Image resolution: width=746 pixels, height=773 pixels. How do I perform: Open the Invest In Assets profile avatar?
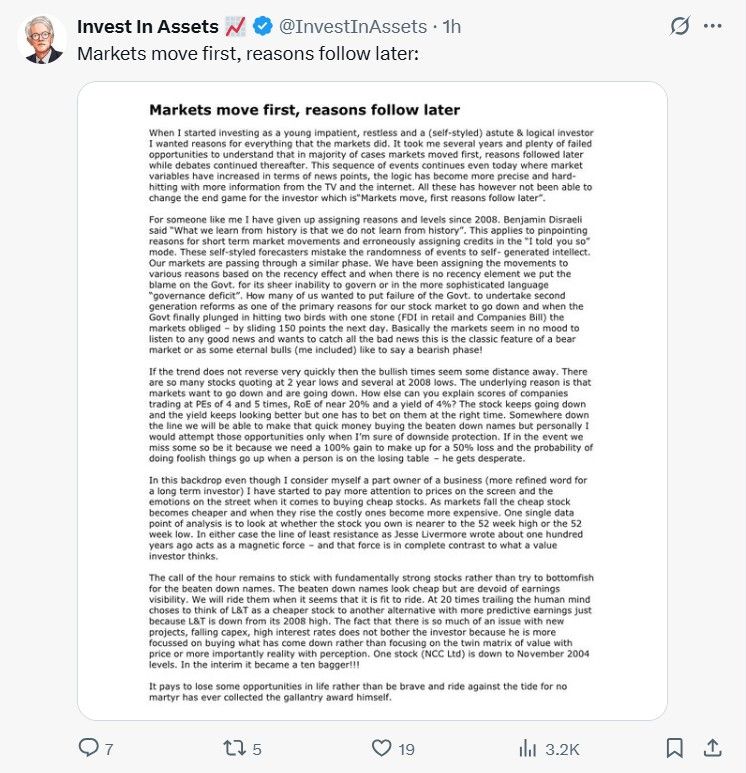[42, 39]
